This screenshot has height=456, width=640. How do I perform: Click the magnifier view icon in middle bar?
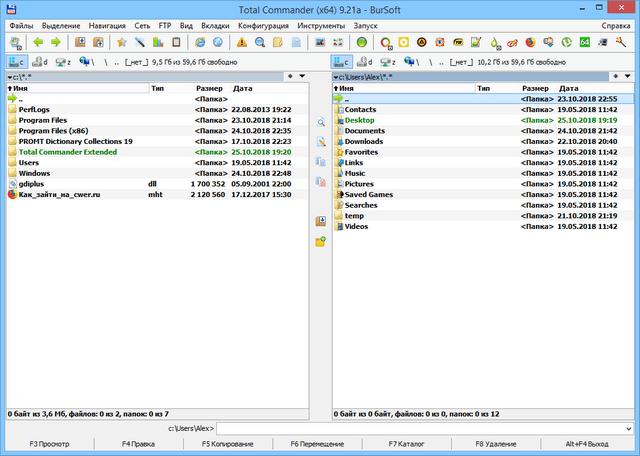tap(321, 122)
